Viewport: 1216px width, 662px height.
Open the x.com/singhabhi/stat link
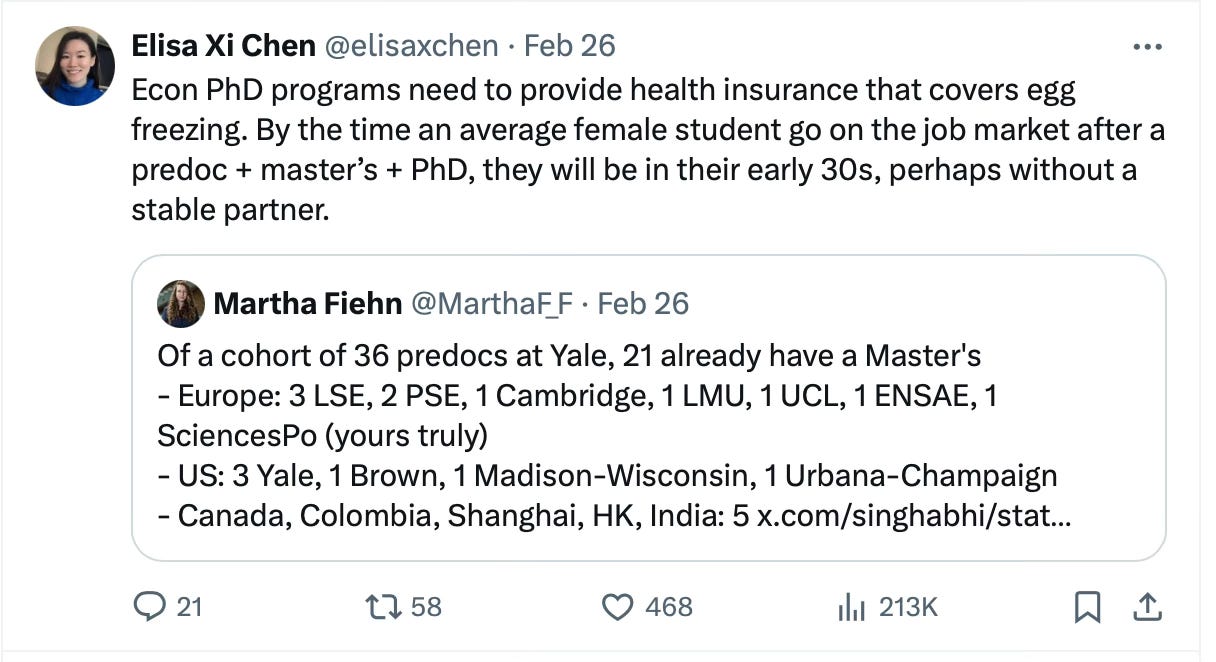tap(912, 516)
